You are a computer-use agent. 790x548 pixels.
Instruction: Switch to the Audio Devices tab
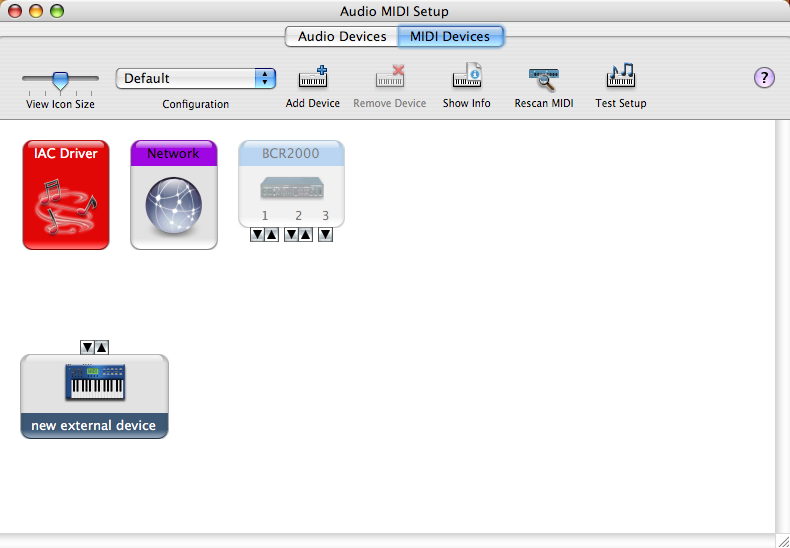tap(342, 37)
